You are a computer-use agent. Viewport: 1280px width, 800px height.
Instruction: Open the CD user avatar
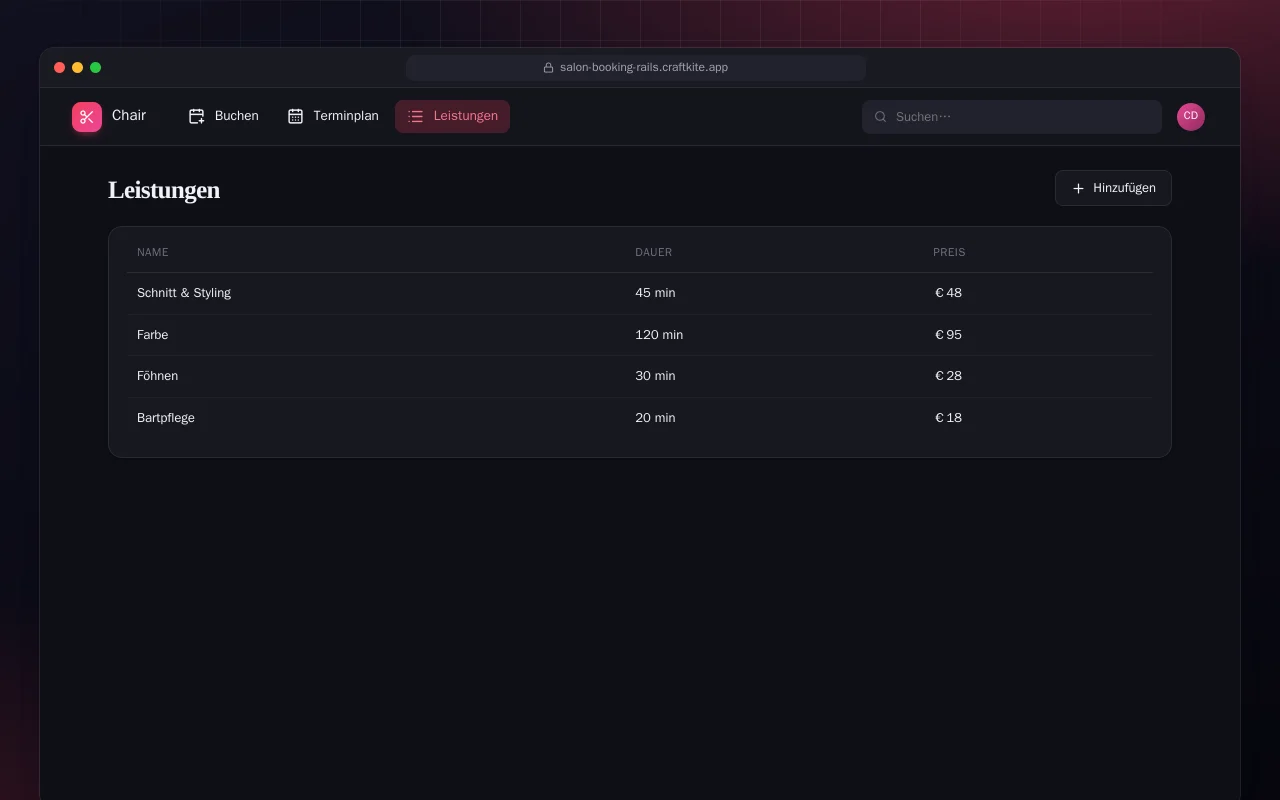pos(1191,117)
